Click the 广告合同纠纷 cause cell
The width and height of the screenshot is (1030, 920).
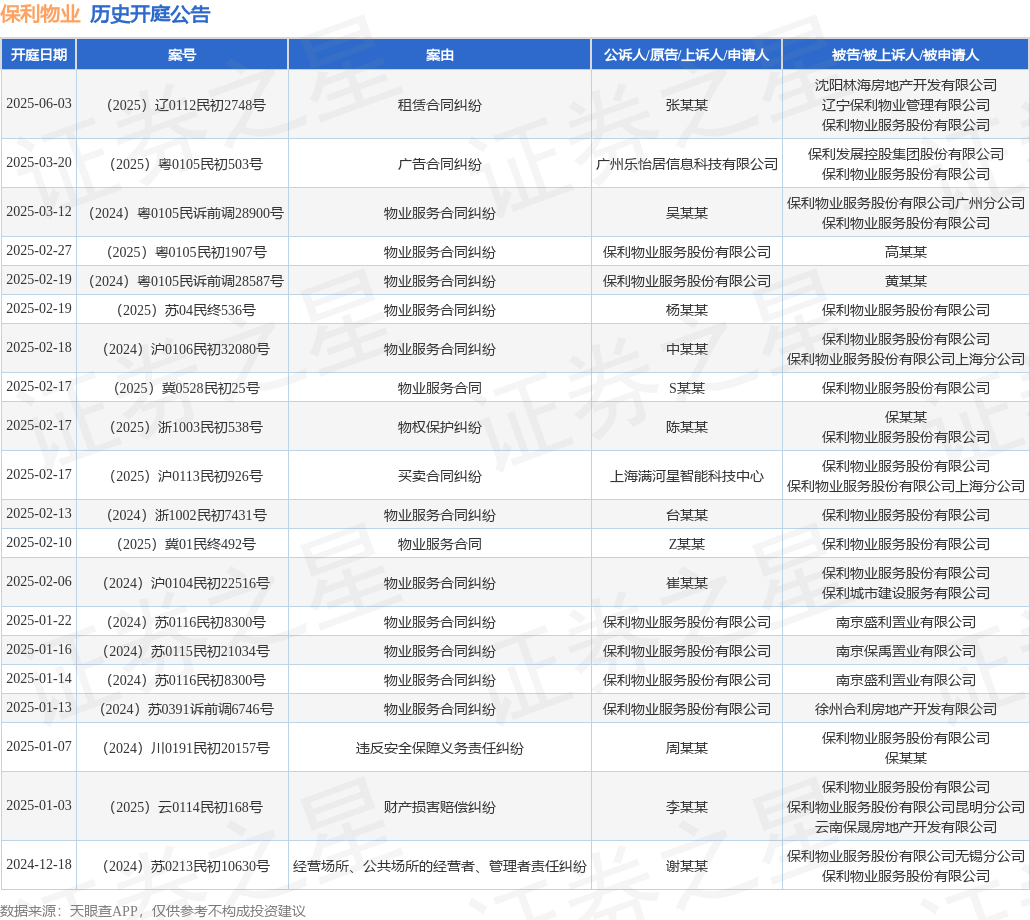click(x=439, y=164)
